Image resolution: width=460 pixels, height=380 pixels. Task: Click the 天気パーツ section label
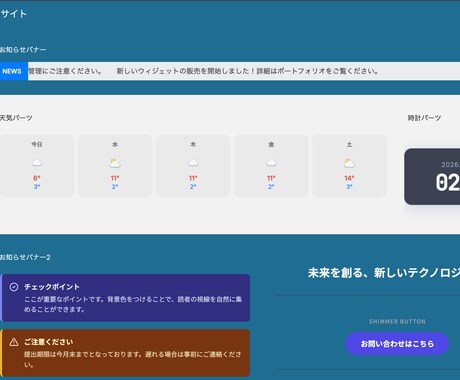tap(16, 118)
